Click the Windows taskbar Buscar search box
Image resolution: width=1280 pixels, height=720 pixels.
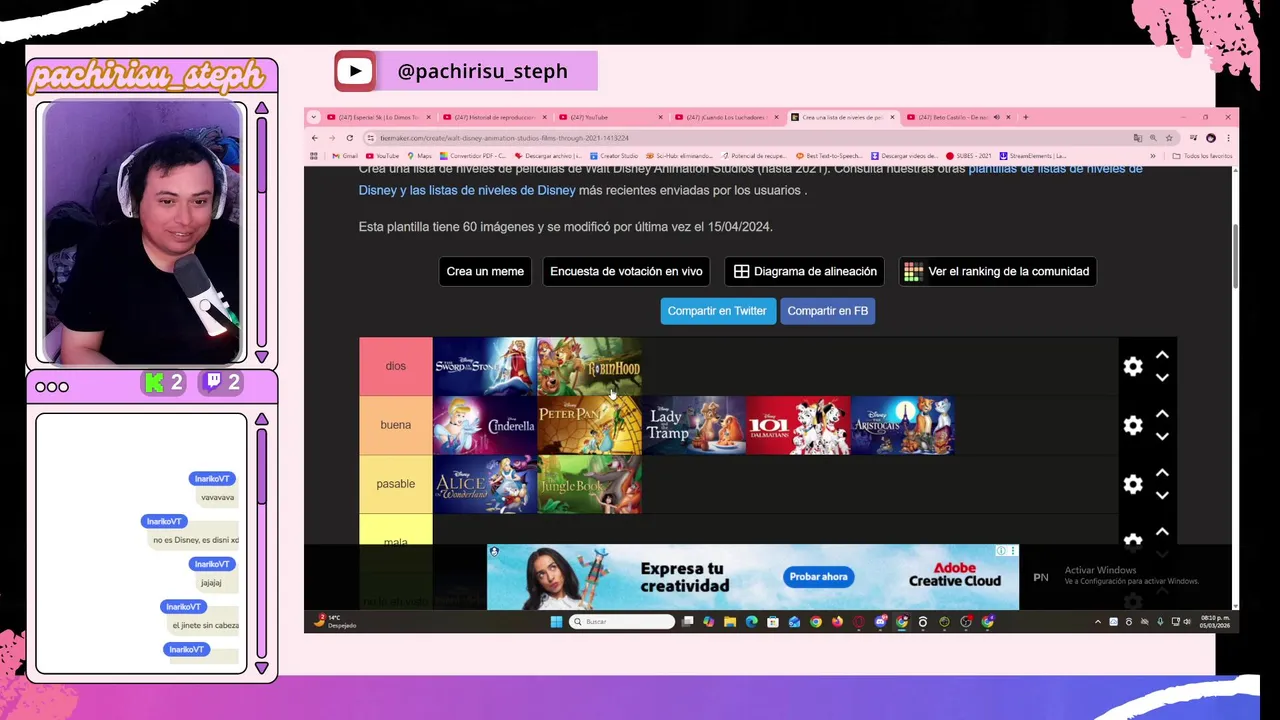tap(622, 622)
